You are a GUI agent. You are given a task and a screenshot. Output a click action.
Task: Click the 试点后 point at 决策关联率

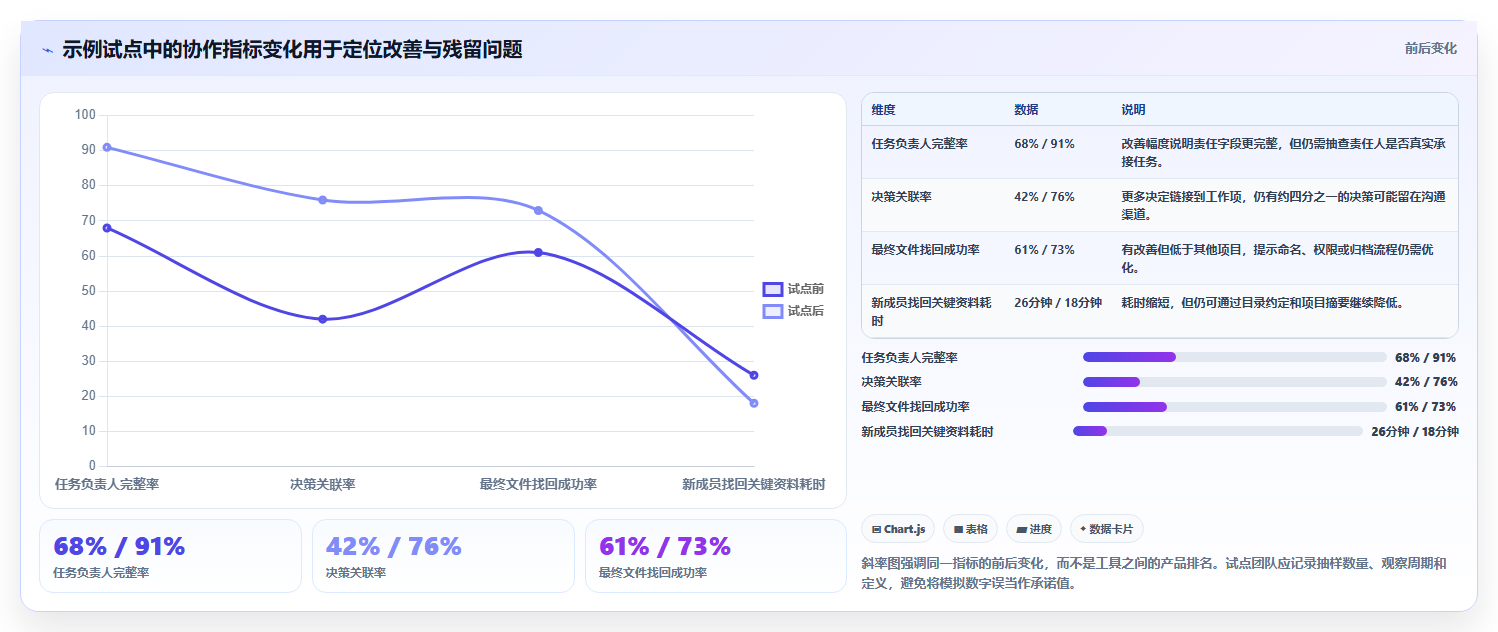coord(323,200)
